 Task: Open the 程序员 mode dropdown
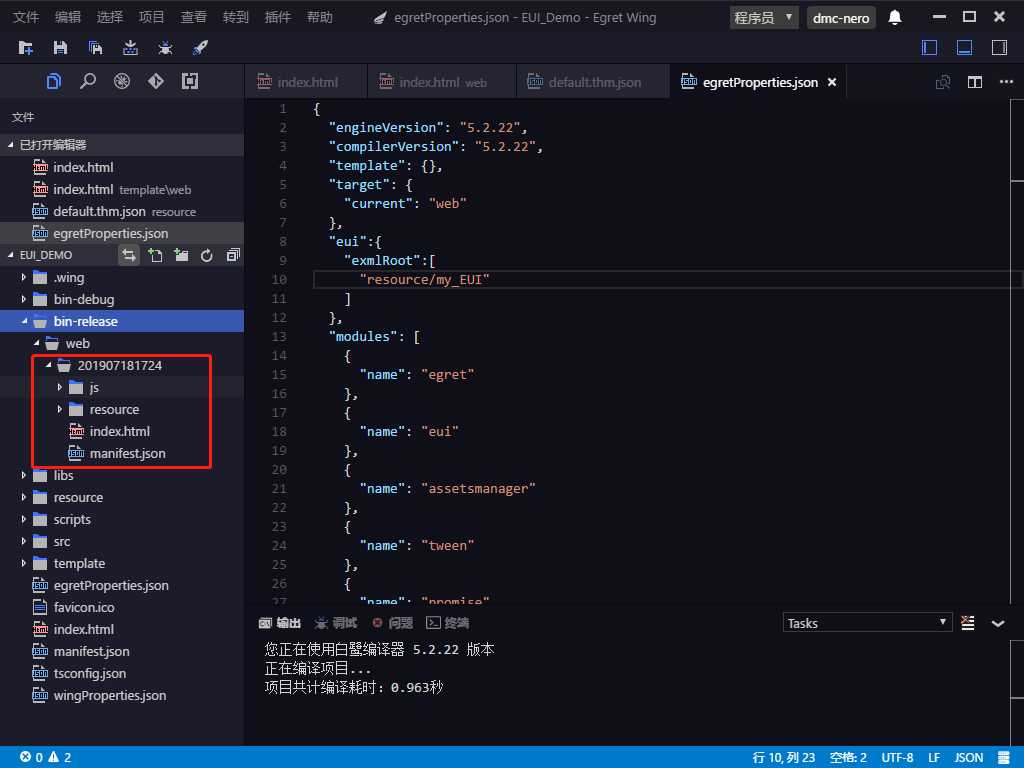763,18
